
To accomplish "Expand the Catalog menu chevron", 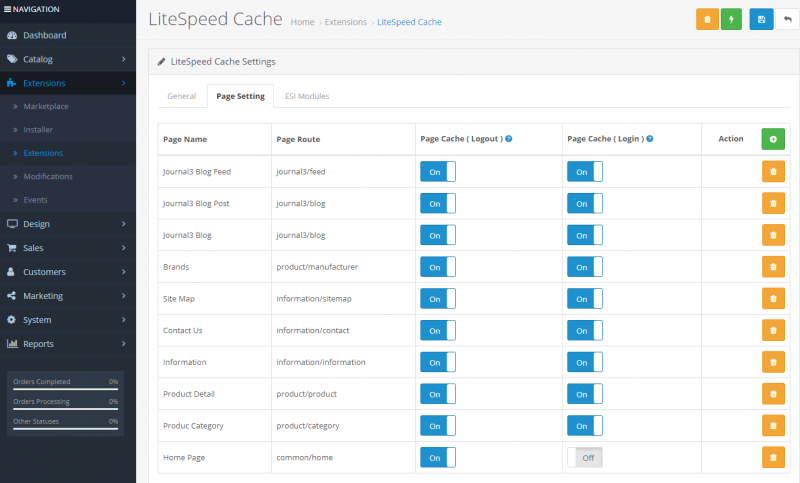I will pyautogui.click(x=123, y=59).
